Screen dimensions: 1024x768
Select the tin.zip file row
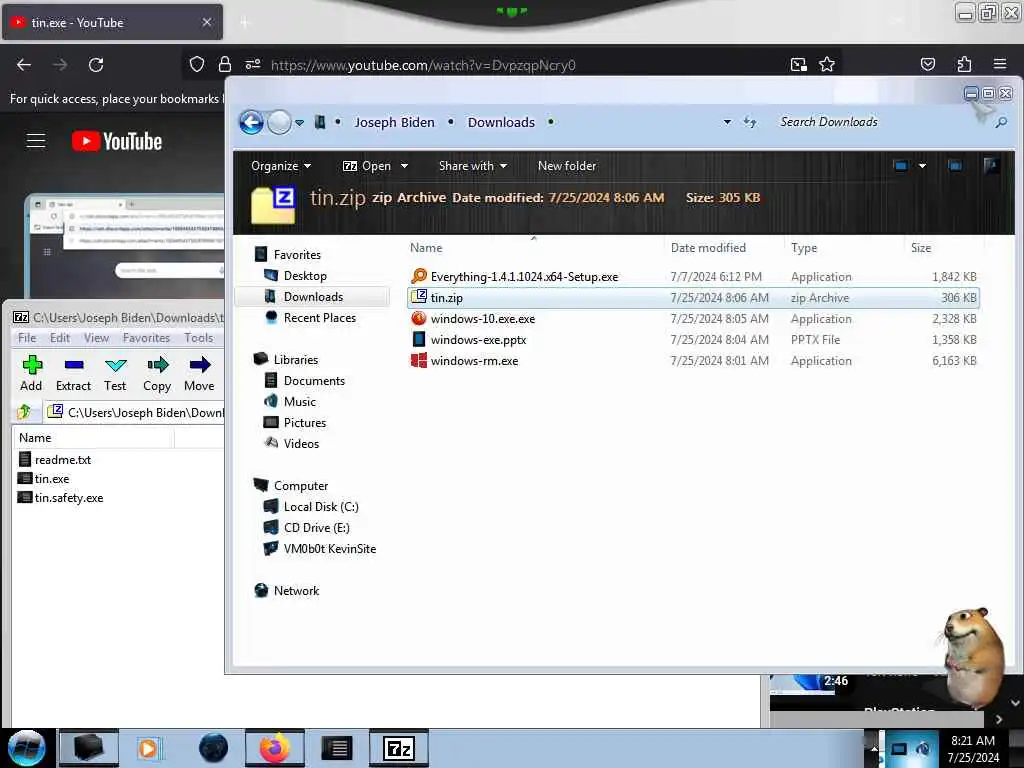[693, 298]
